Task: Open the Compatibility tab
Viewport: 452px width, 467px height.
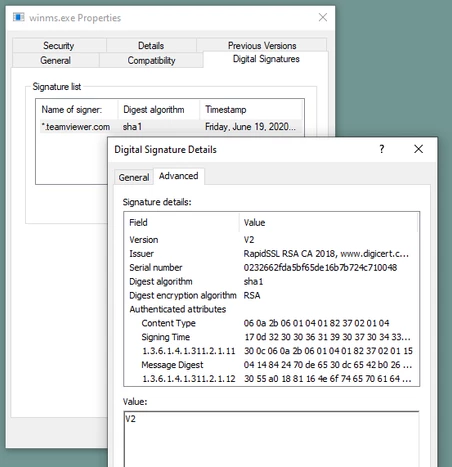Action: [x=151, y=60]
